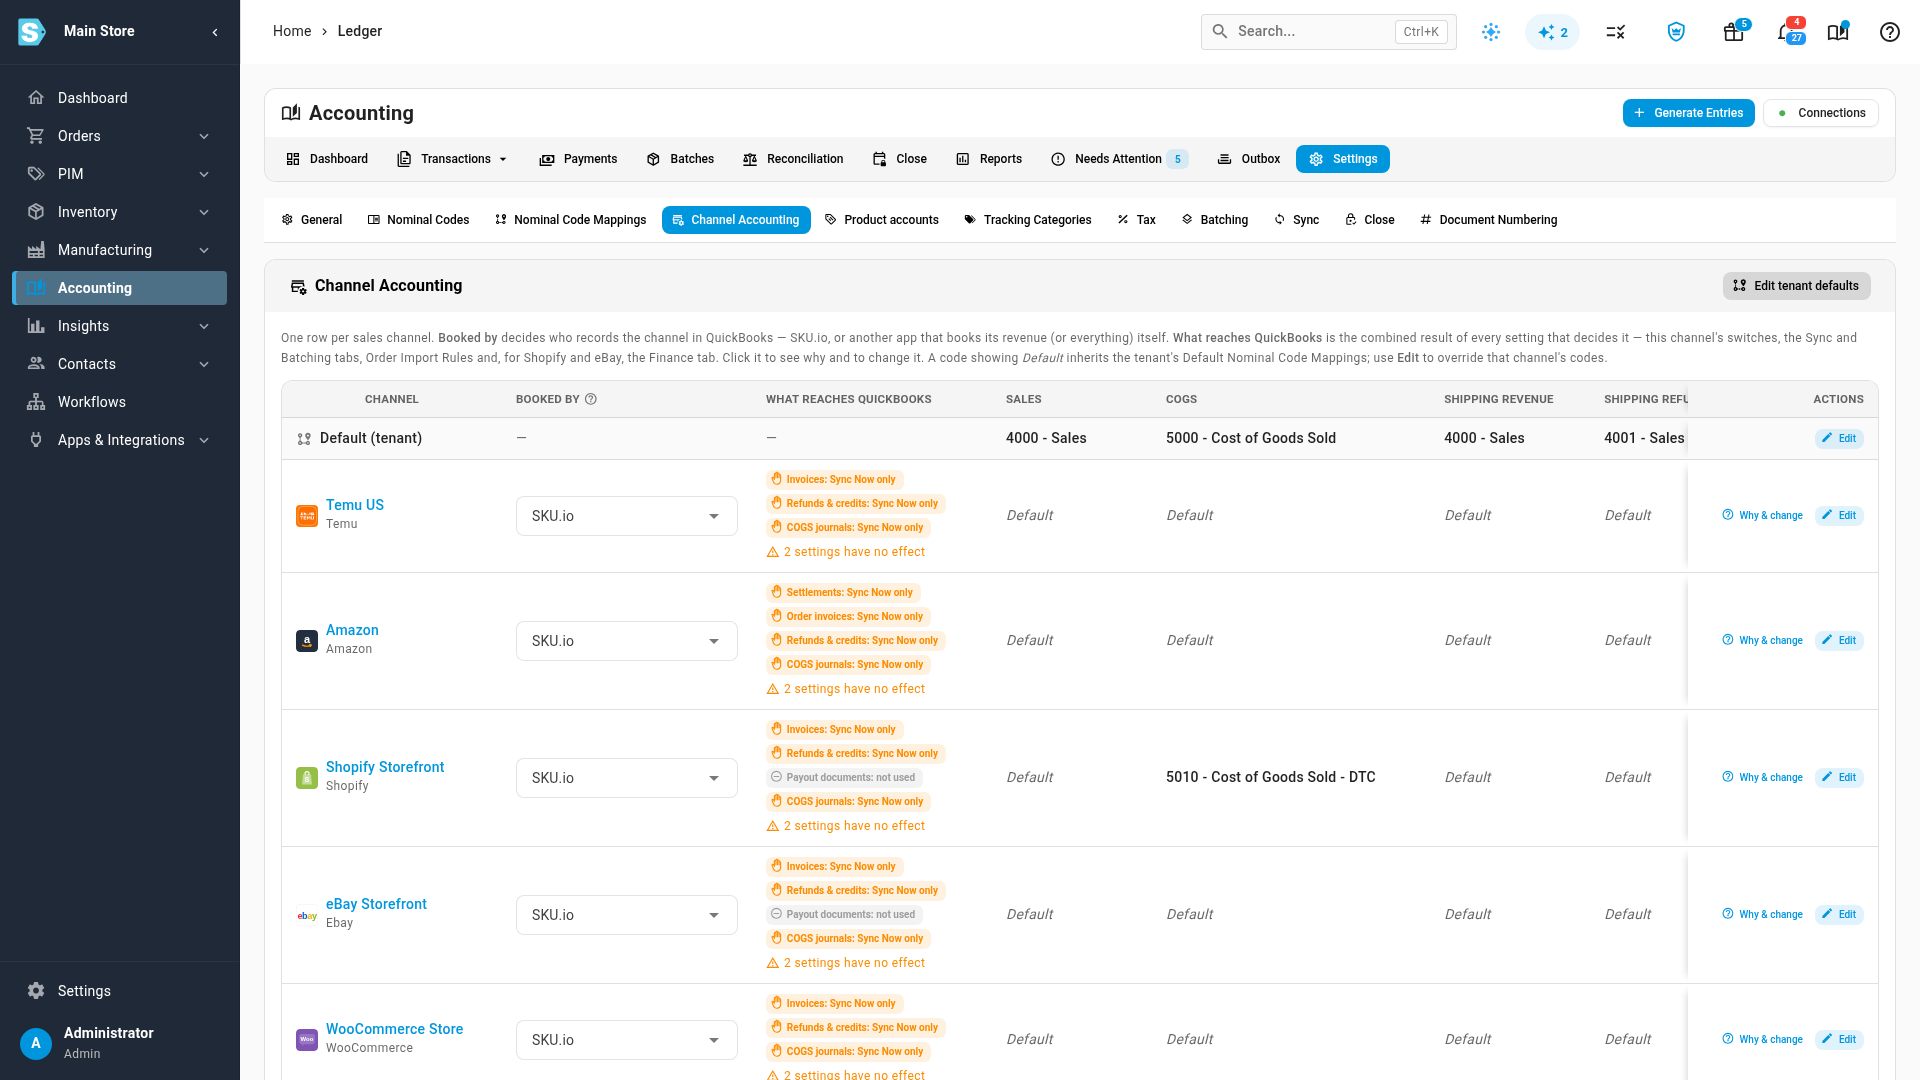Open Booked By dropdown for Temu US
This screenshot has height=1080, width=1920.
[627, 516]
